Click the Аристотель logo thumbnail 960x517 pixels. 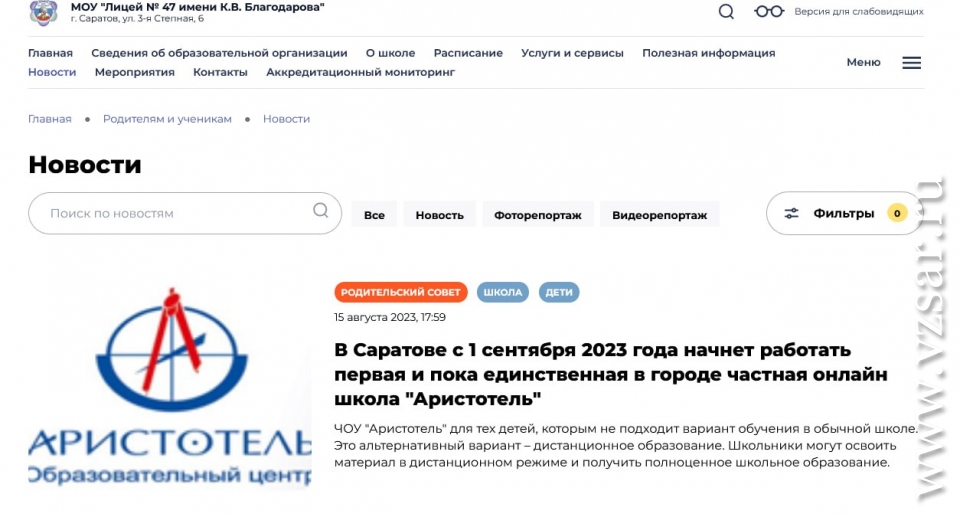170,387
